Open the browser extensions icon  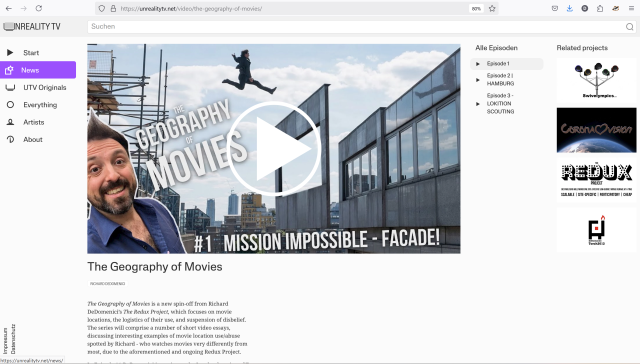click(x=600, y=8)
